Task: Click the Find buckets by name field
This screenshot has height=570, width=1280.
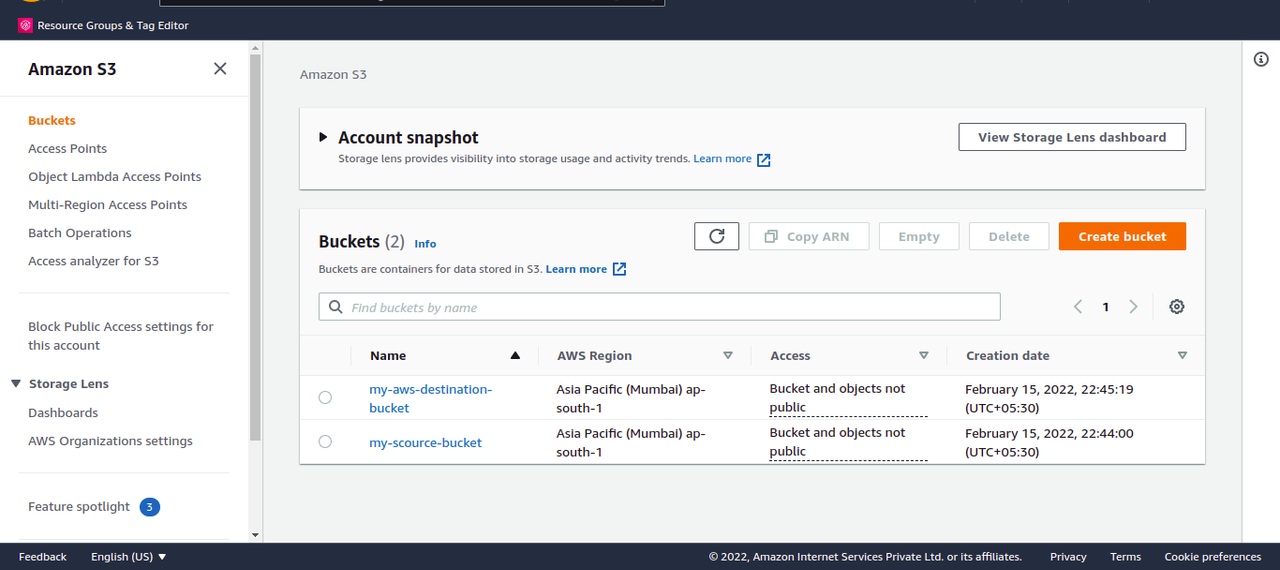Action: pos(660,307)
